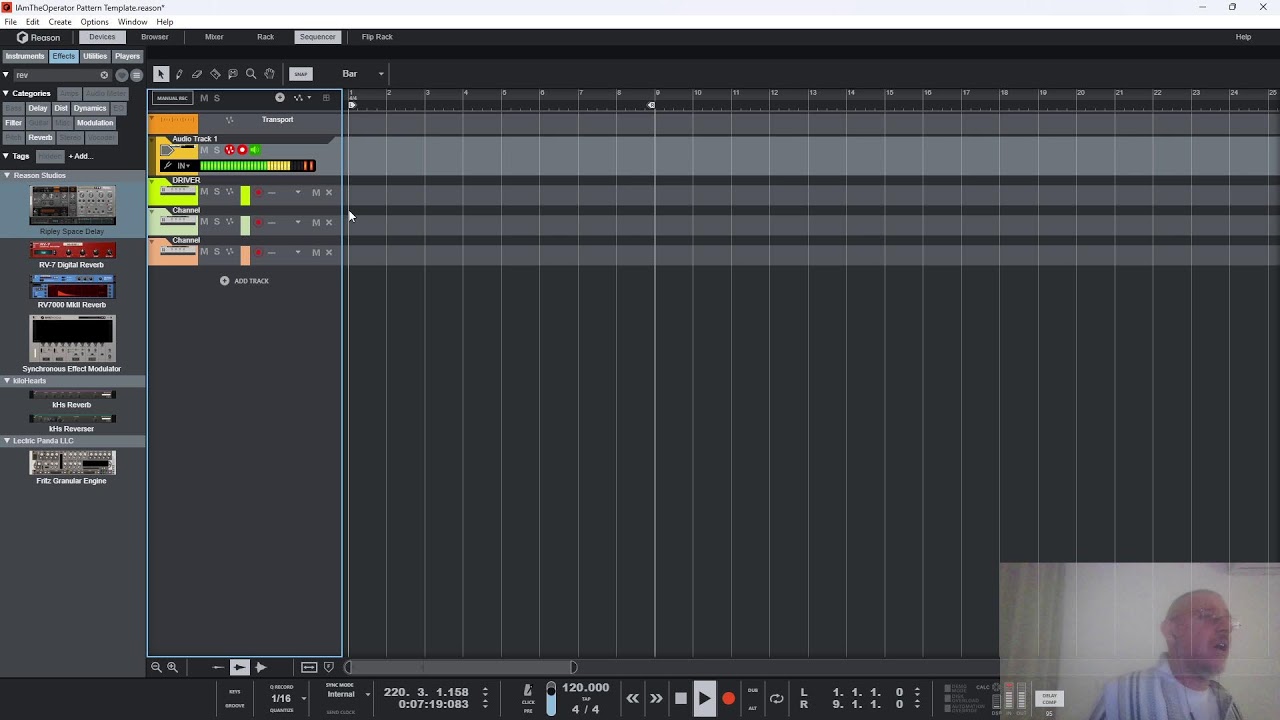Click the add track plus icon in header
The width and height of the screenshot is (1280, 720).
(280, 98)
